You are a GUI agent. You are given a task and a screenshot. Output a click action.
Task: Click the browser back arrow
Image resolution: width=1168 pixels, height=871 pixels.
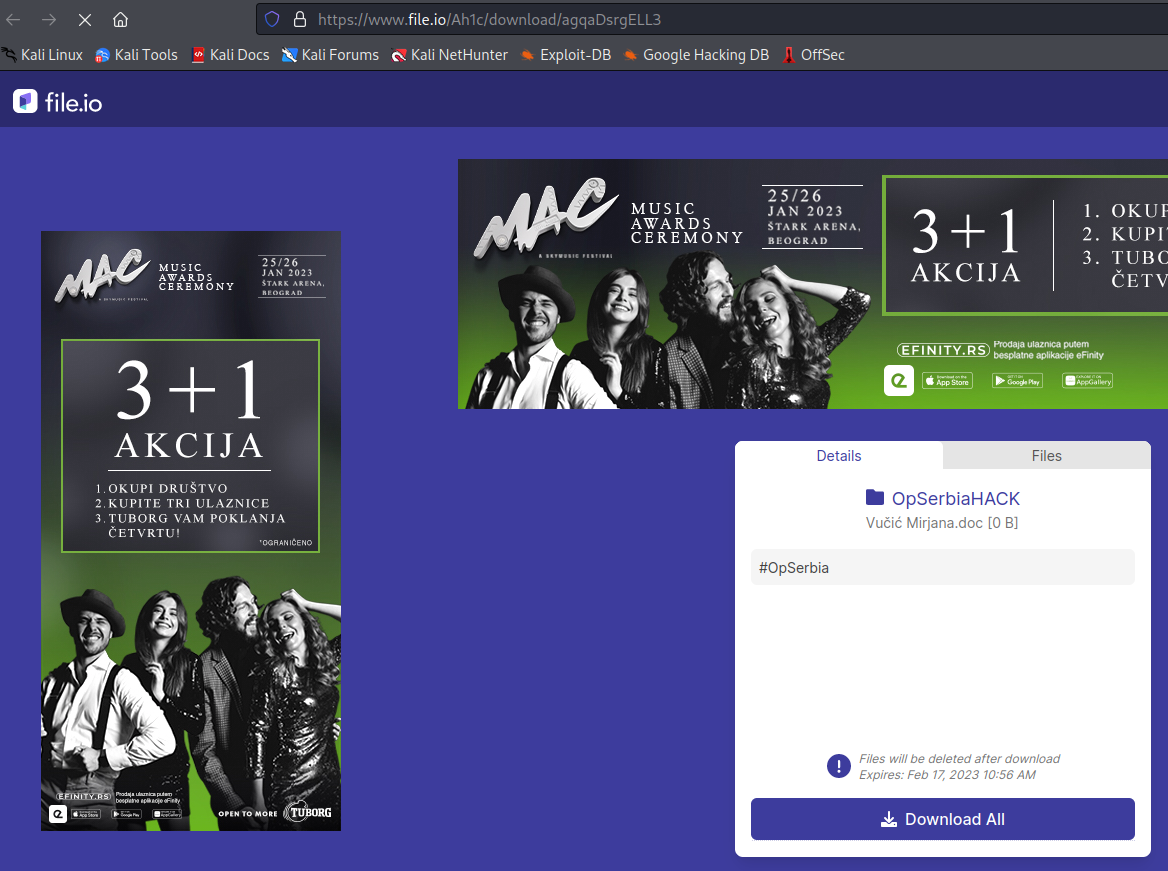[x=13, y=19]
